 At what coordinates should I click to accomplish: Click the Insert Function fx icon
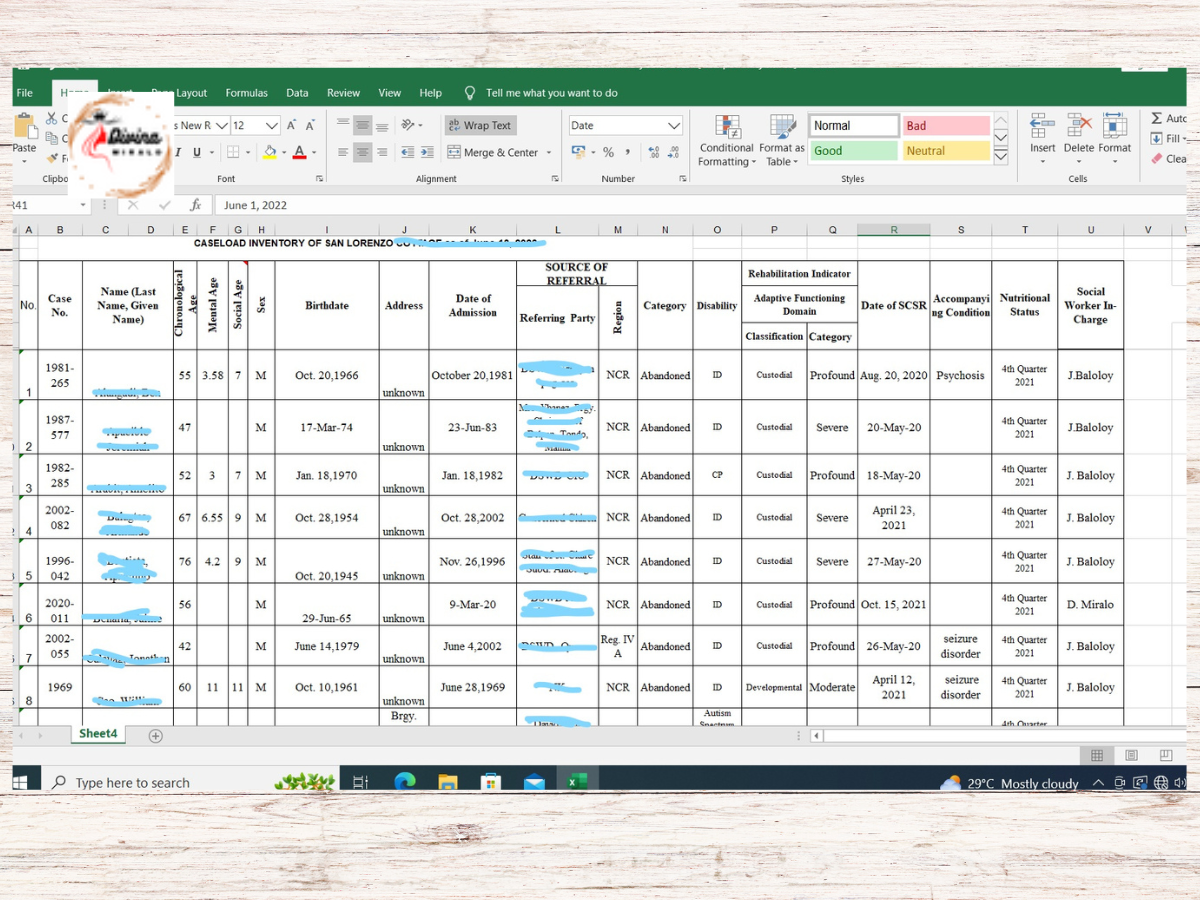pos(196,205)
